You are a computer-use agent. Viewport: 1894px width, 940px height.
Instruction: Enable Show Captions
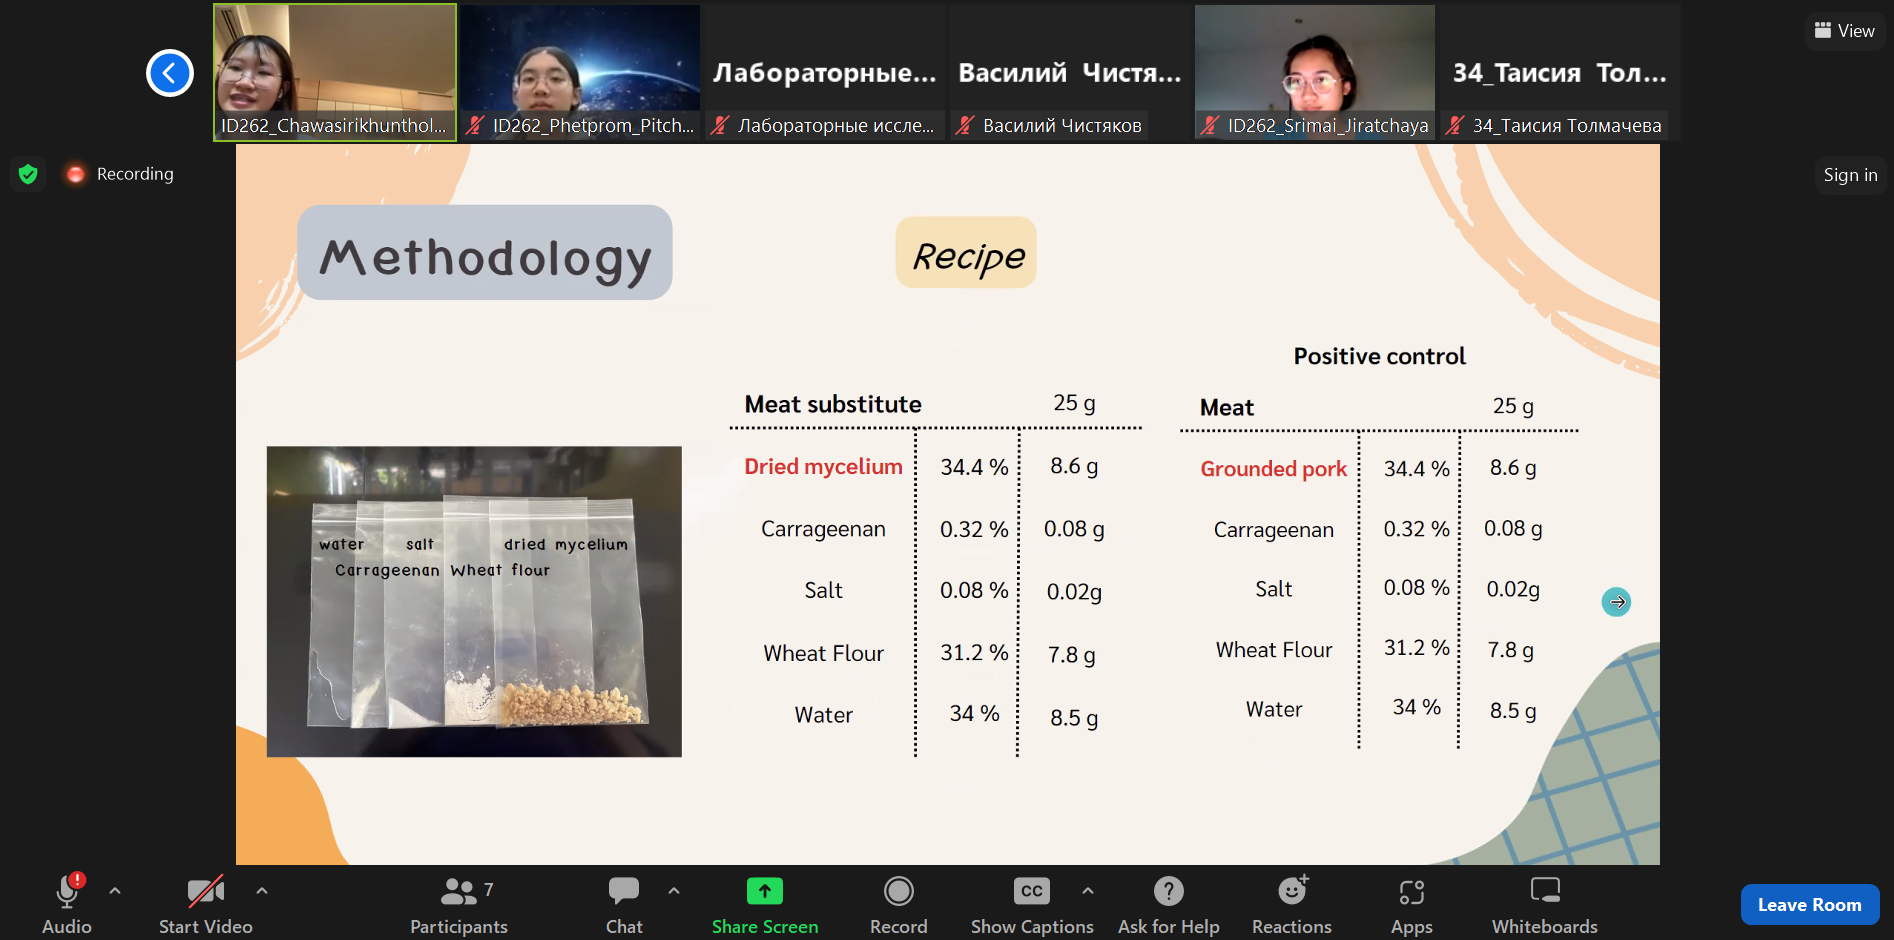[x=1031, y=904]
